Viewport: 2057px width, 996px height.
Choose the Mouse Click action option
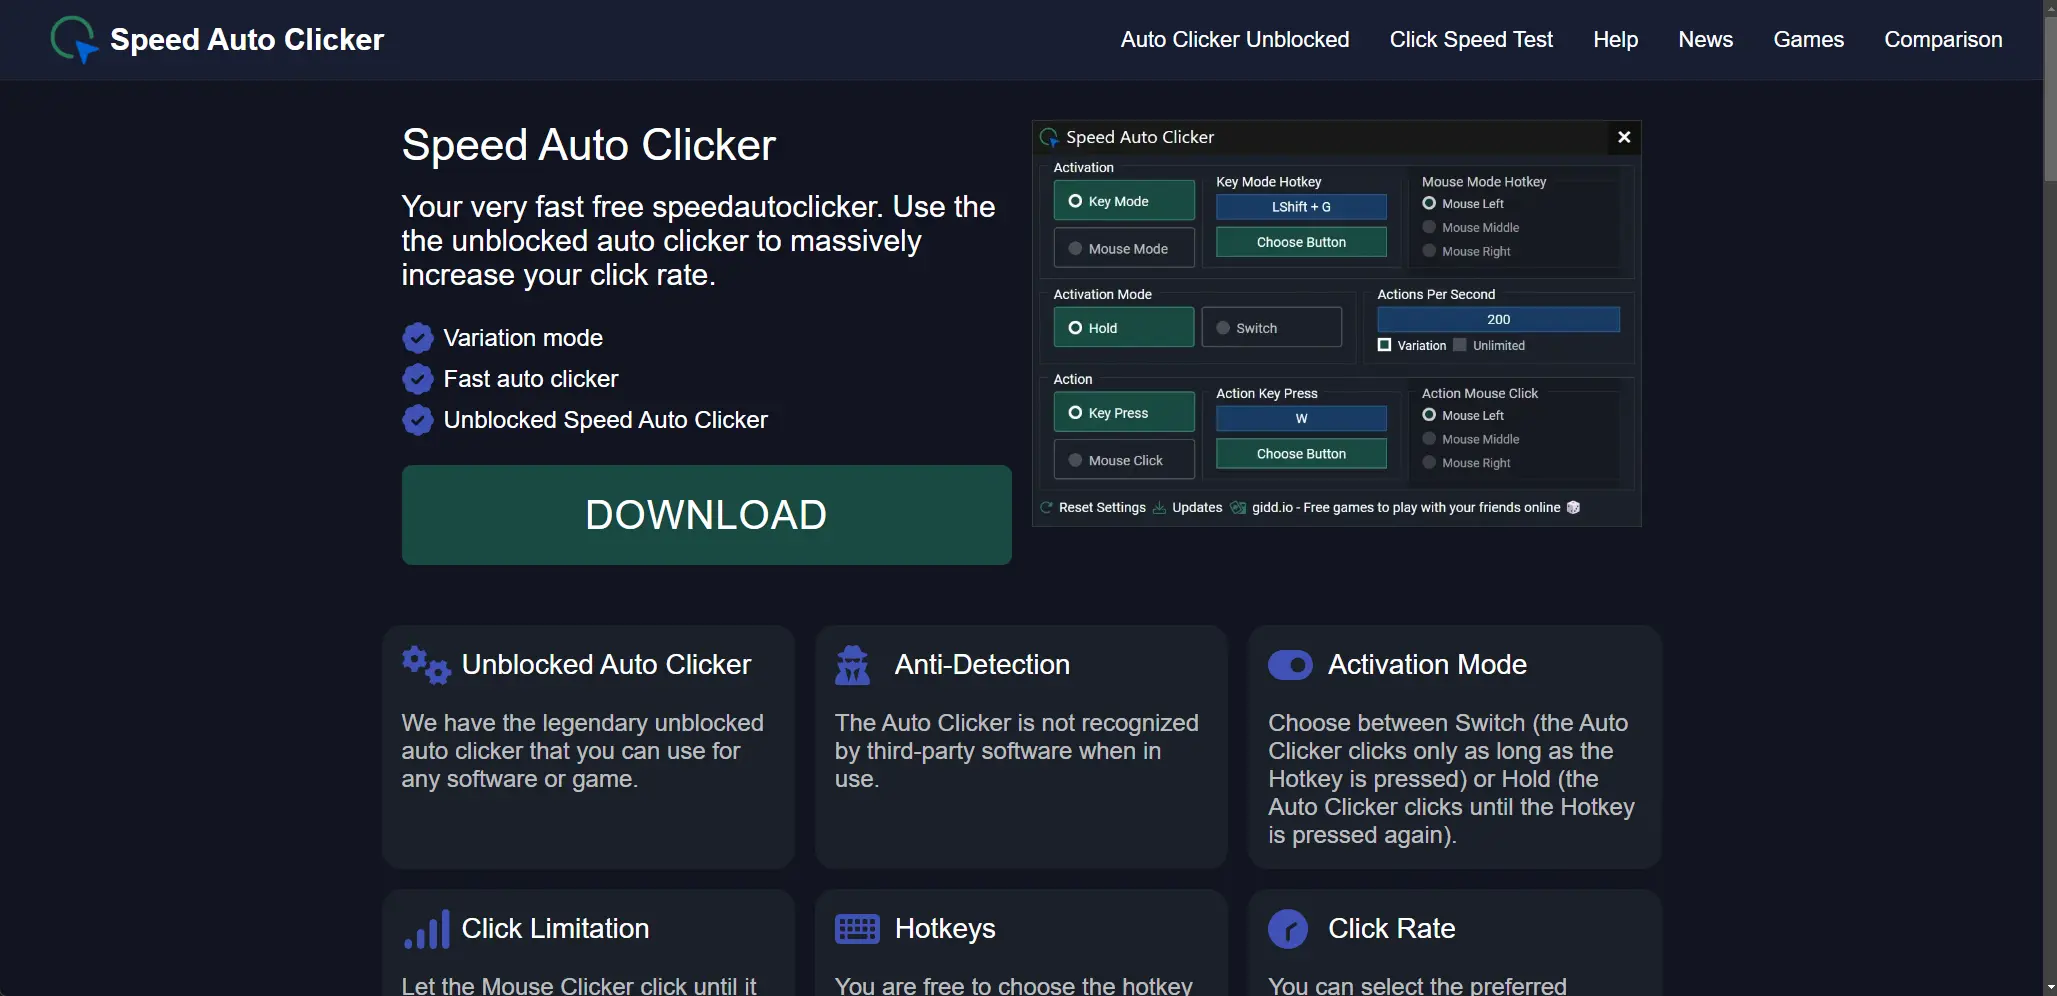click(1124, 460)
